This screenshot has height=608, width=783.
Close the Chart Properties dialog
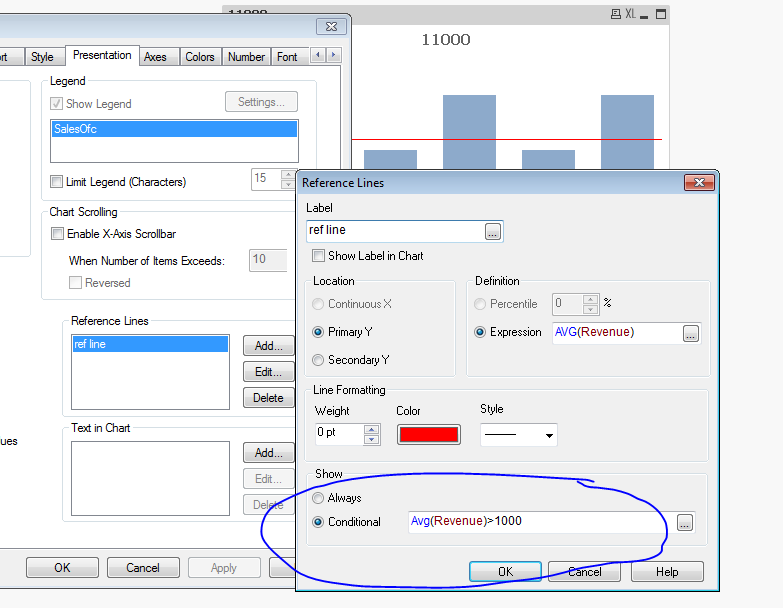pyautogui.click(x=331, y=26)
